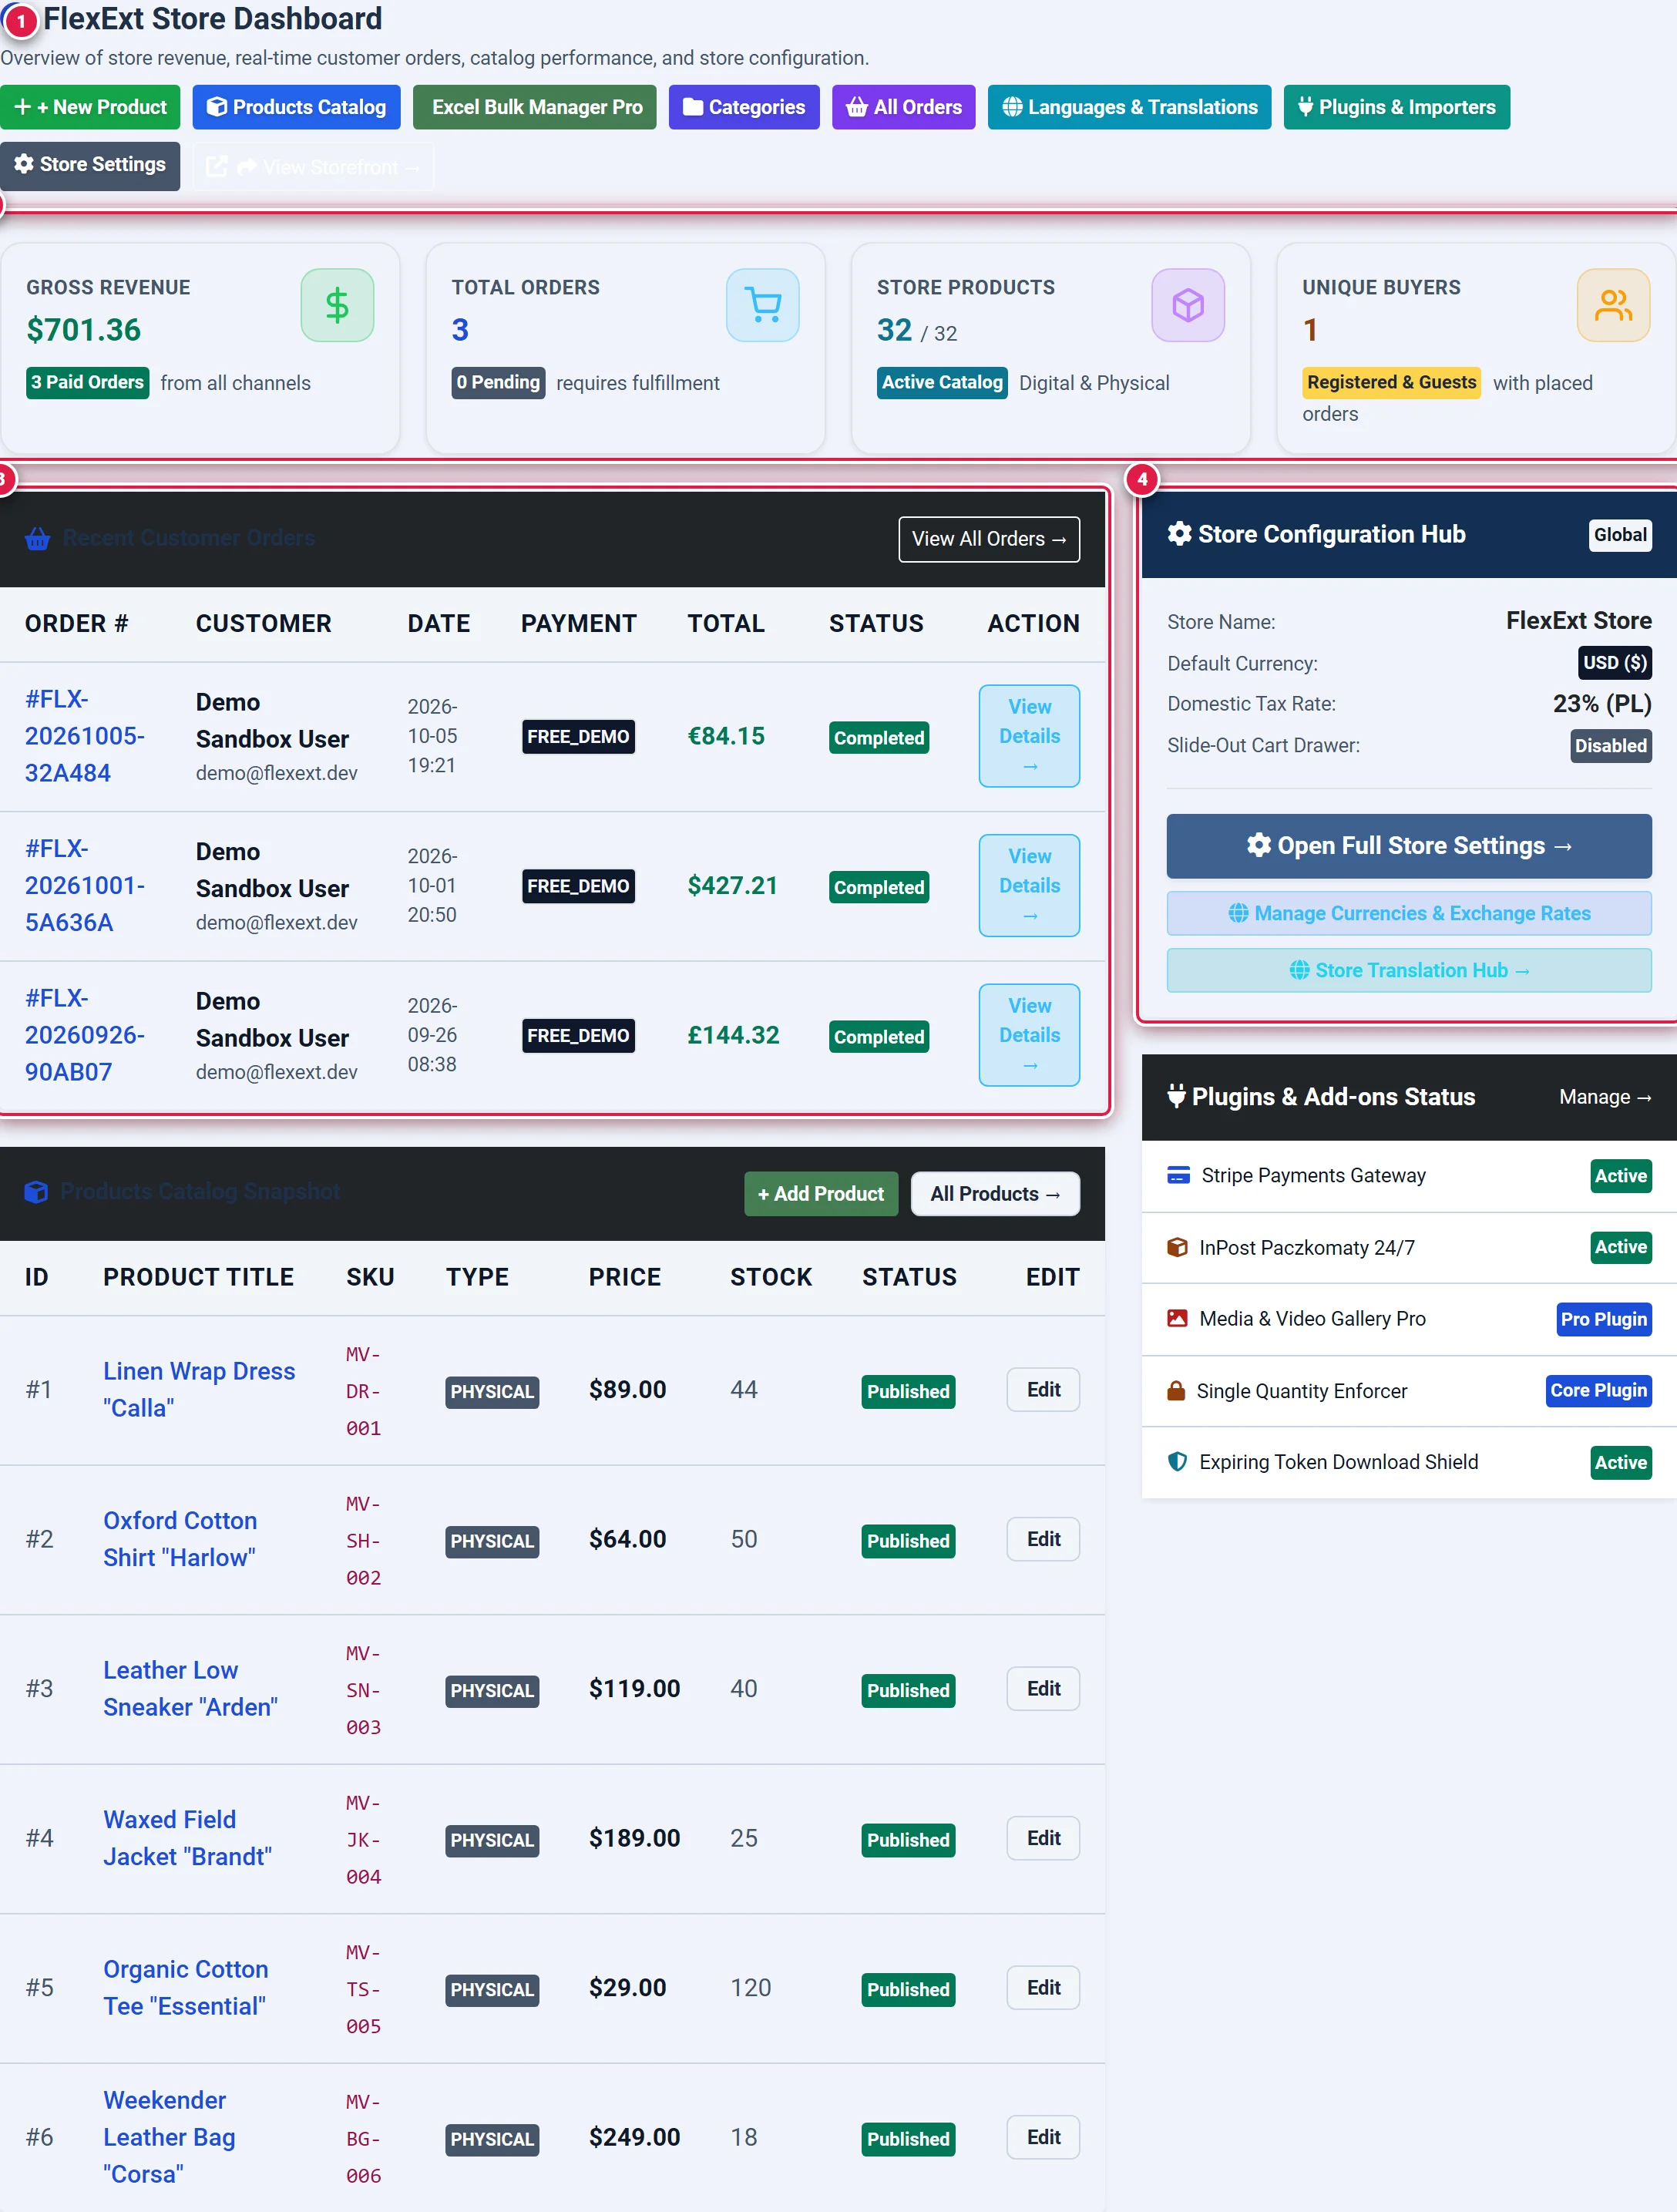
Task: View details of order #FLX-20261005-32A484
Action: (1029, 736)
